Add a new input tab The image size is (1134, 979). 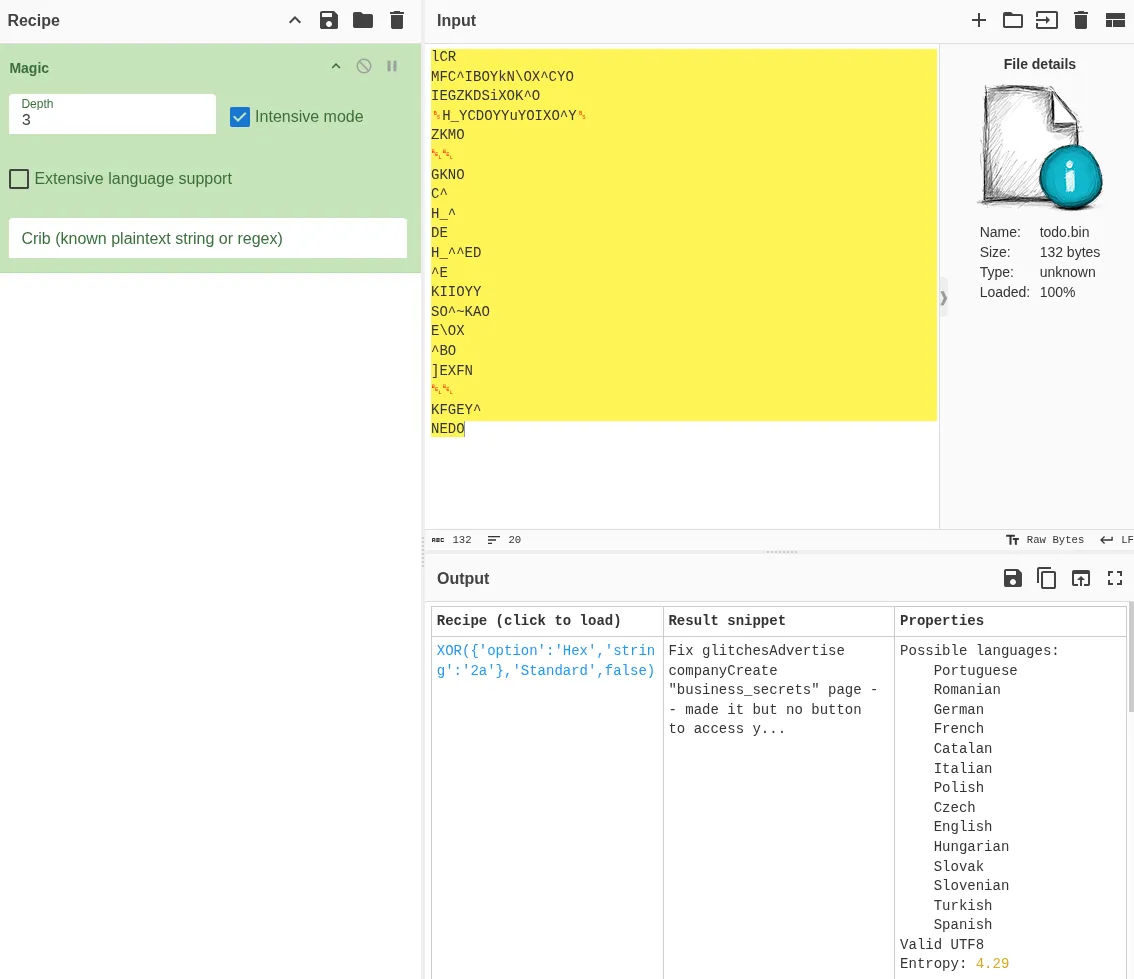coord(979,20)
